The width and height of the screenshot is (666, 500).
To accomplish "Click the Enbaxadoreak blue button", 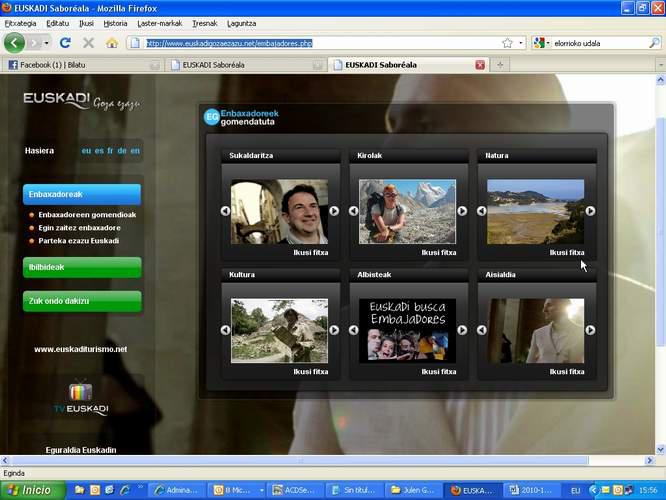I will (x=82, y=194).
